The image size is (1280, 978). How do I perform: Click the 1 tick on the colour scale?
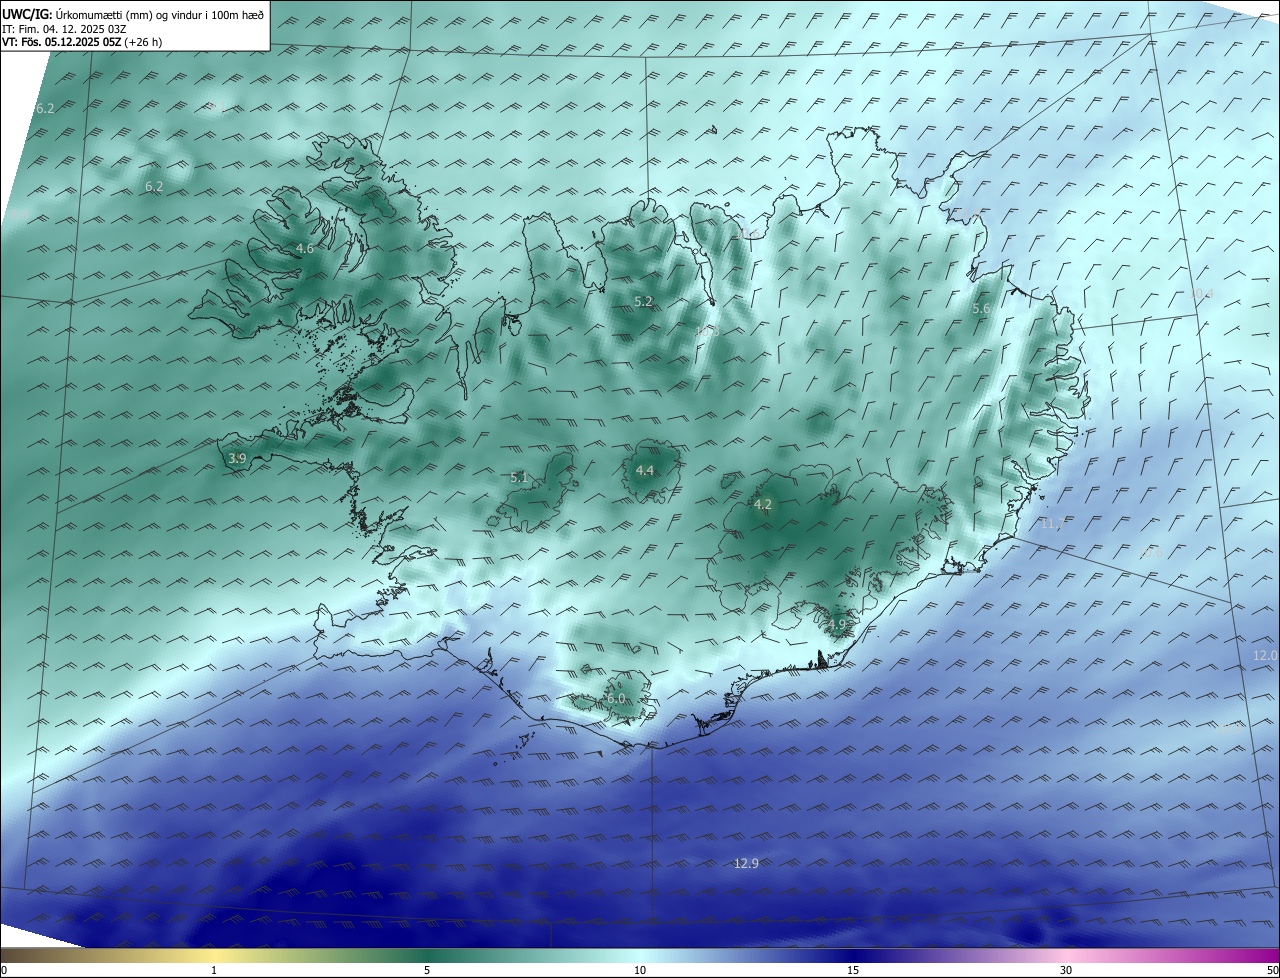point(214,970)
